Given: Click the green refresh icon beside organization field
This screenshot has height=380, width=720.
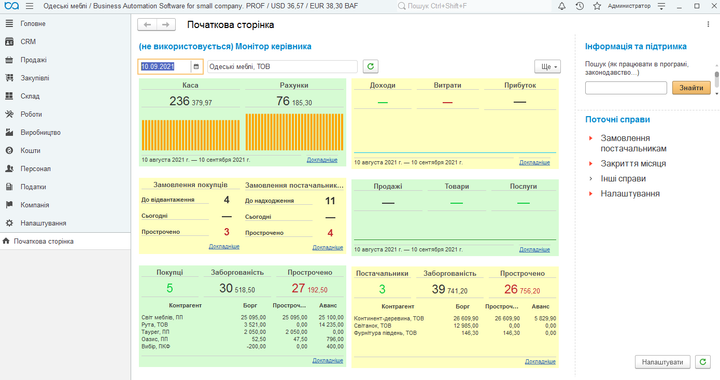Looking at the screenshot, I should [x=371, y=67].
